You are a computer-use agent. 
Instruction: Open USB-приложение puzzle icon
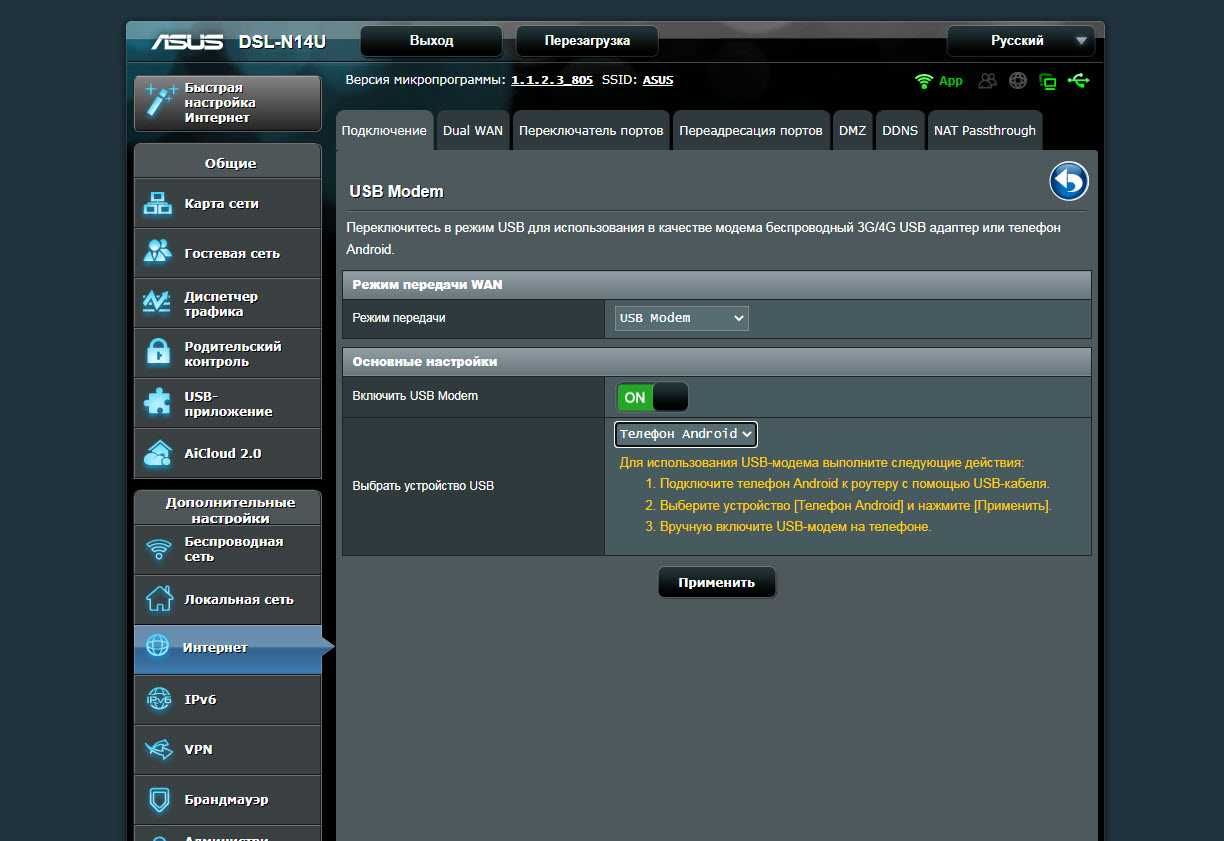click(158, 403)
